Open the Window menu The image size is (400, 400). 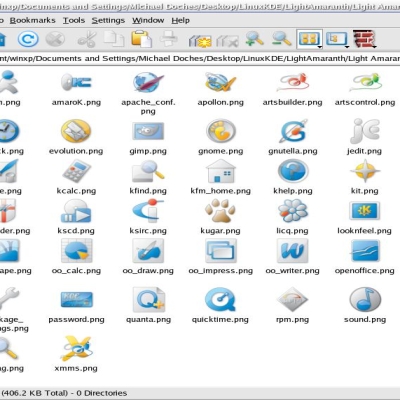pos(148,20)
